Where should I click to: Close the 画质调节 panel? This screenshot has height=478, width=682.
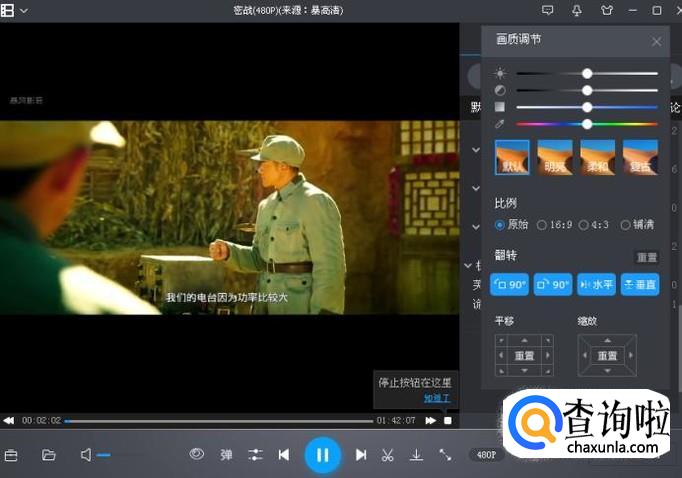656,41
